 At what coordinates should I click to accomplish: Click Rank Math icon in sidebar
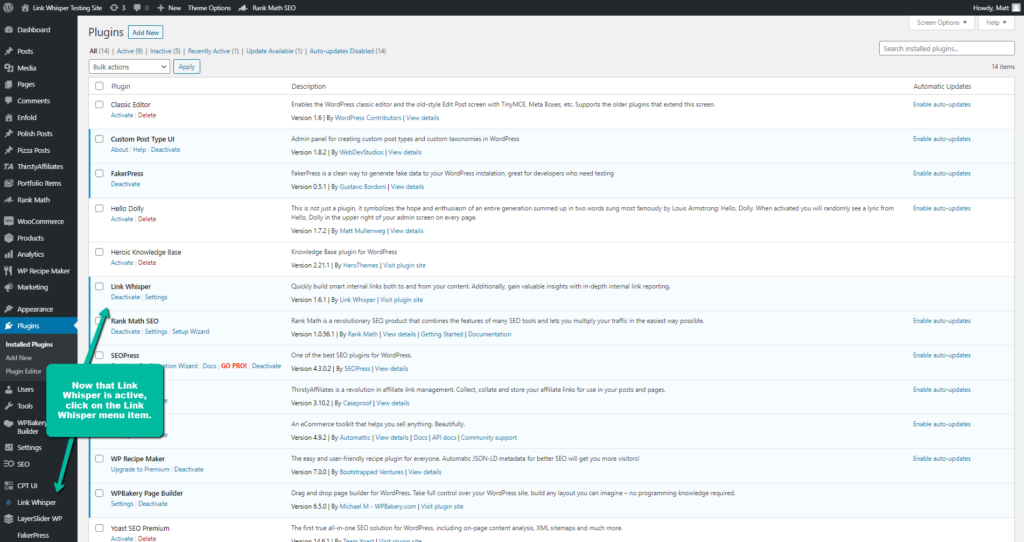click(x=8, y=200)
